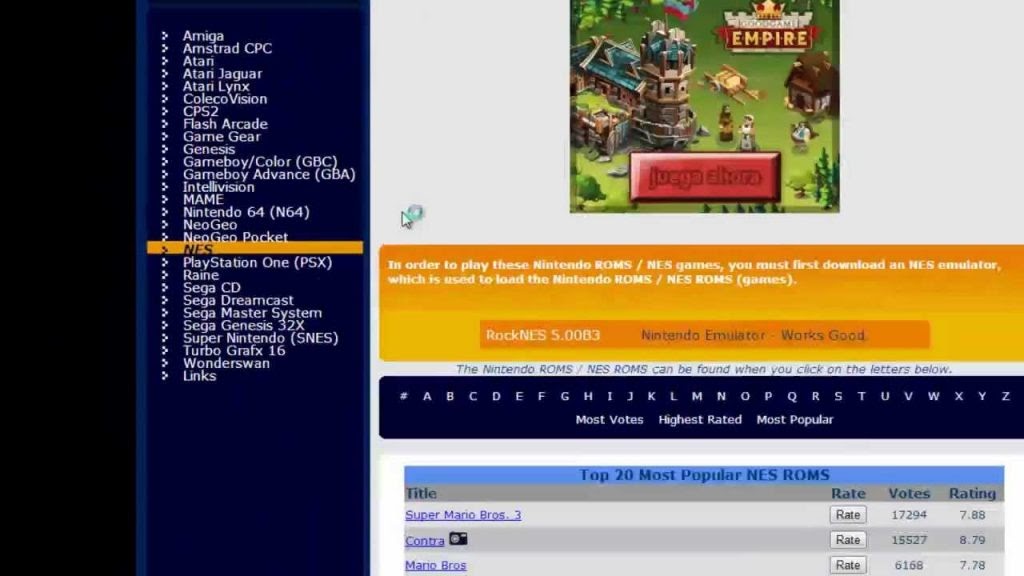Open Gameboy/Color (GBC) section
The width and height of the screenshot is (1024, 576).
click(x=260, y=162)
